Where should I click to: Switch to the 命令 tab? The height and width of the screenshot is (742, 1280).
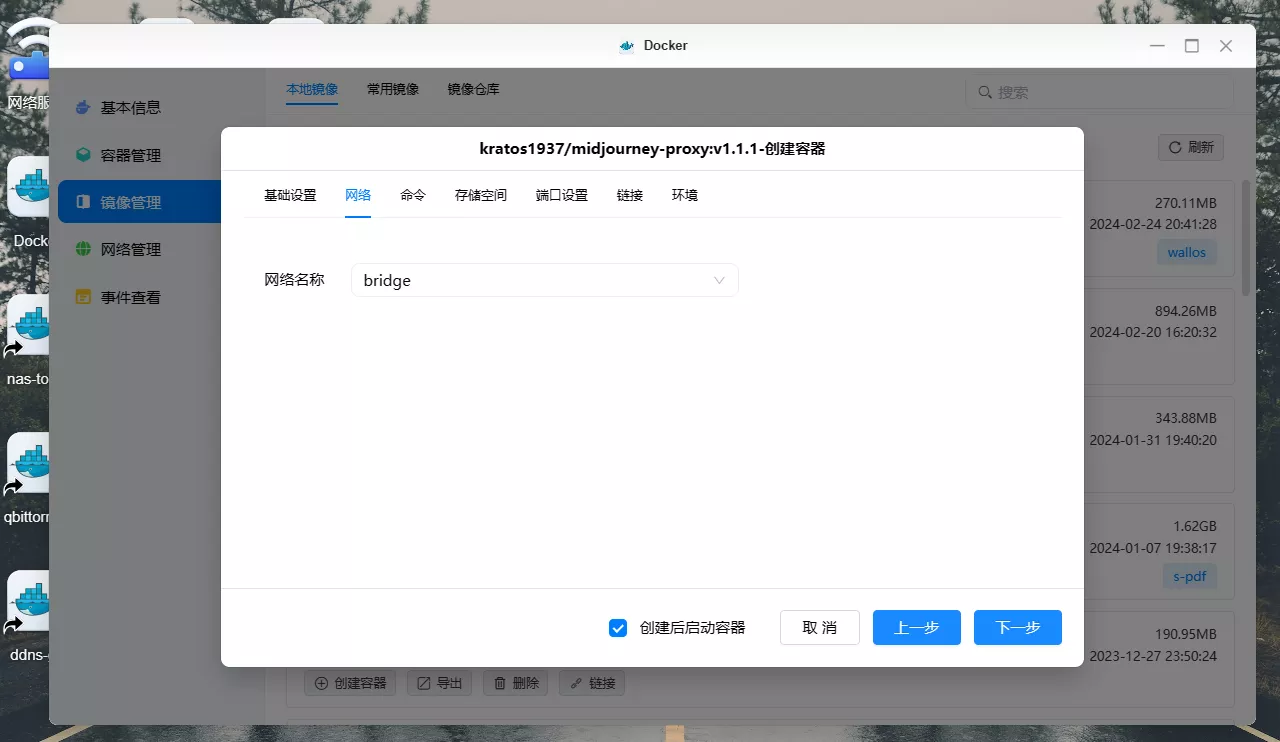pyautogui.click(x=413, y=195)
